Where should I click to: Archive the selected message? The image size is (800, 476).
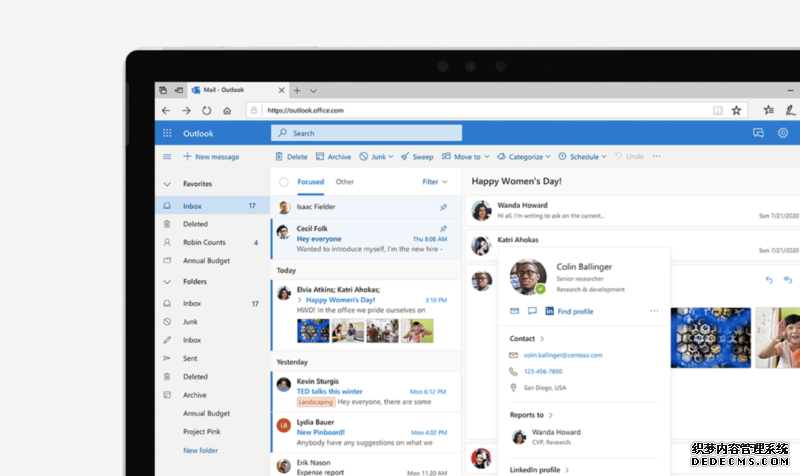[x=333, y=157]
